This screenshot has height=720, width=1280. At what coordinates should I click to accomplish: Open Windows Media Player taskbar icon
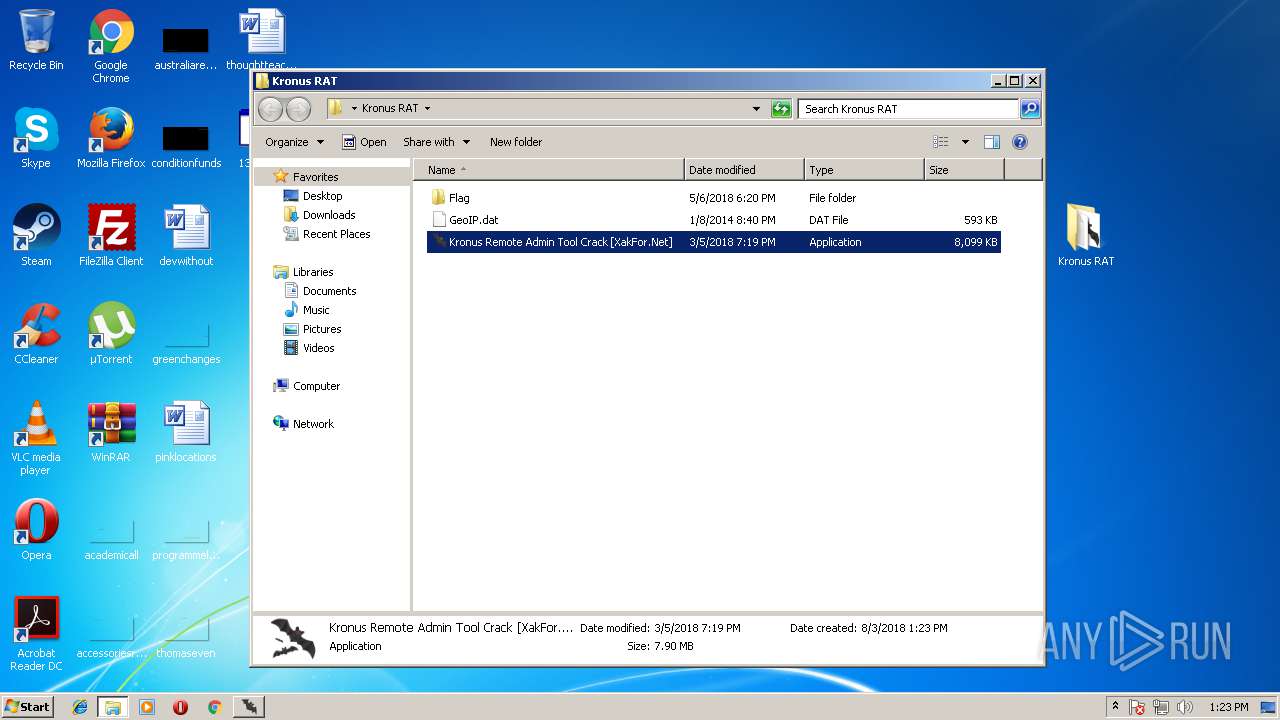147,707
